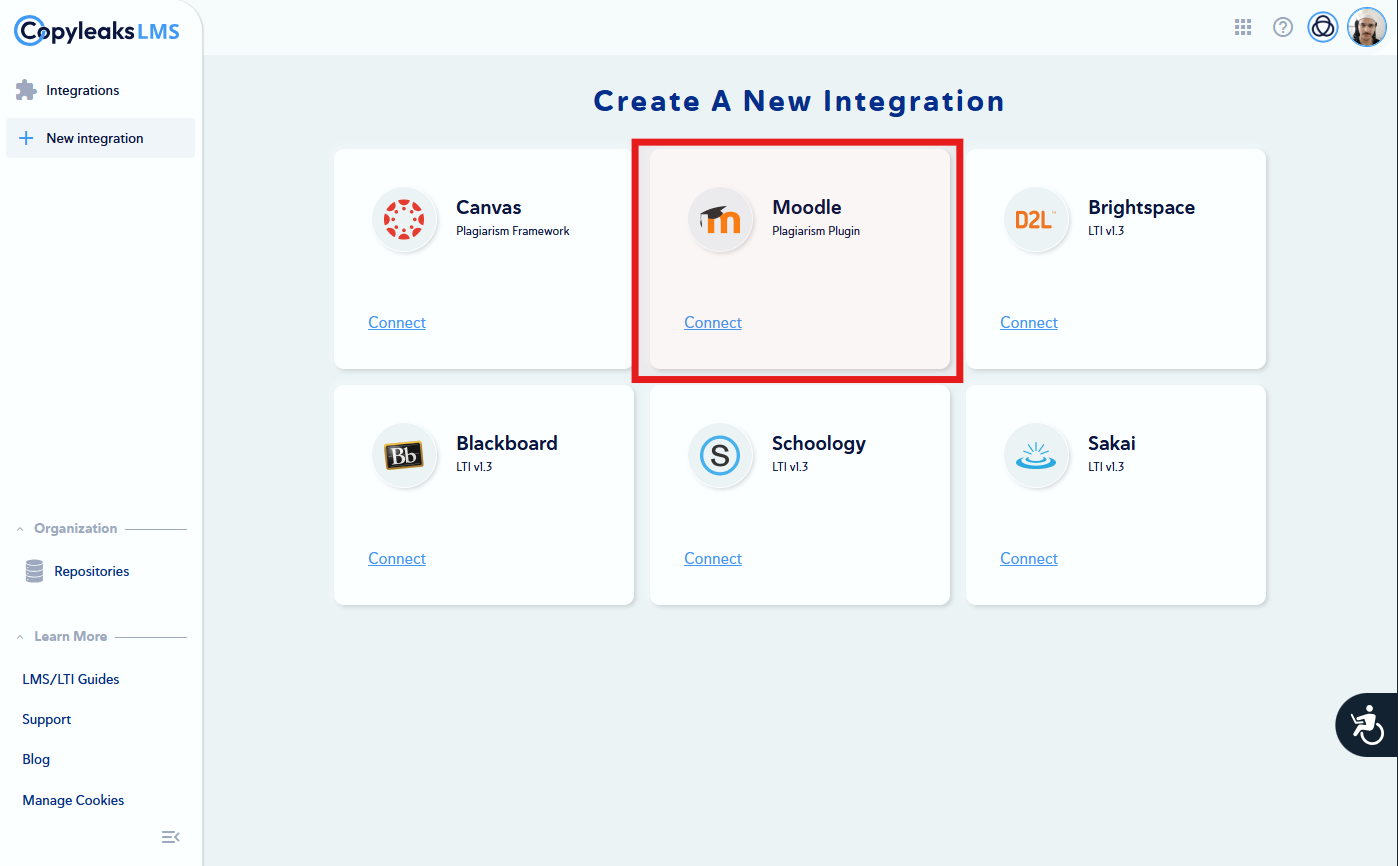
Task: Click the Copyleaks product circle icon
Action: [1323, 27]
